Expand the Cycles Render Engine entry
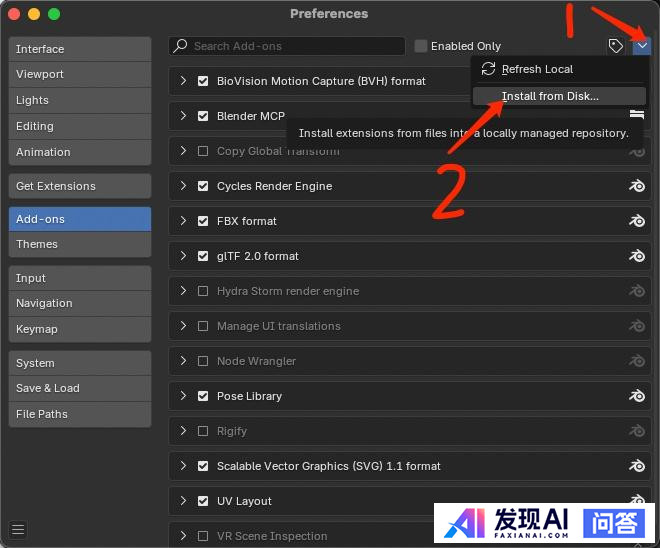 point(183,186)
